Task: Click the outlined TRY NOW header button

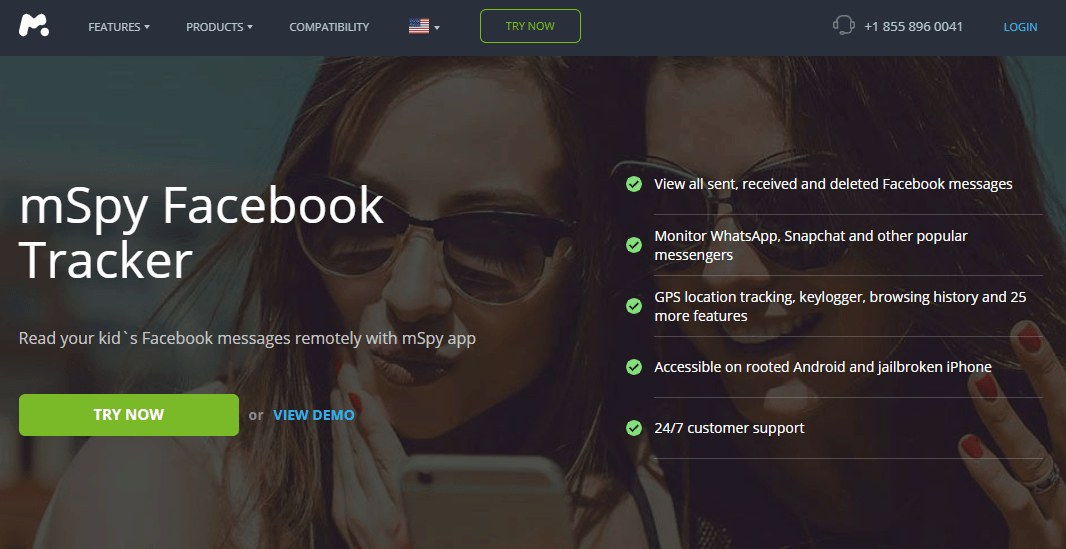Action: 530,26
